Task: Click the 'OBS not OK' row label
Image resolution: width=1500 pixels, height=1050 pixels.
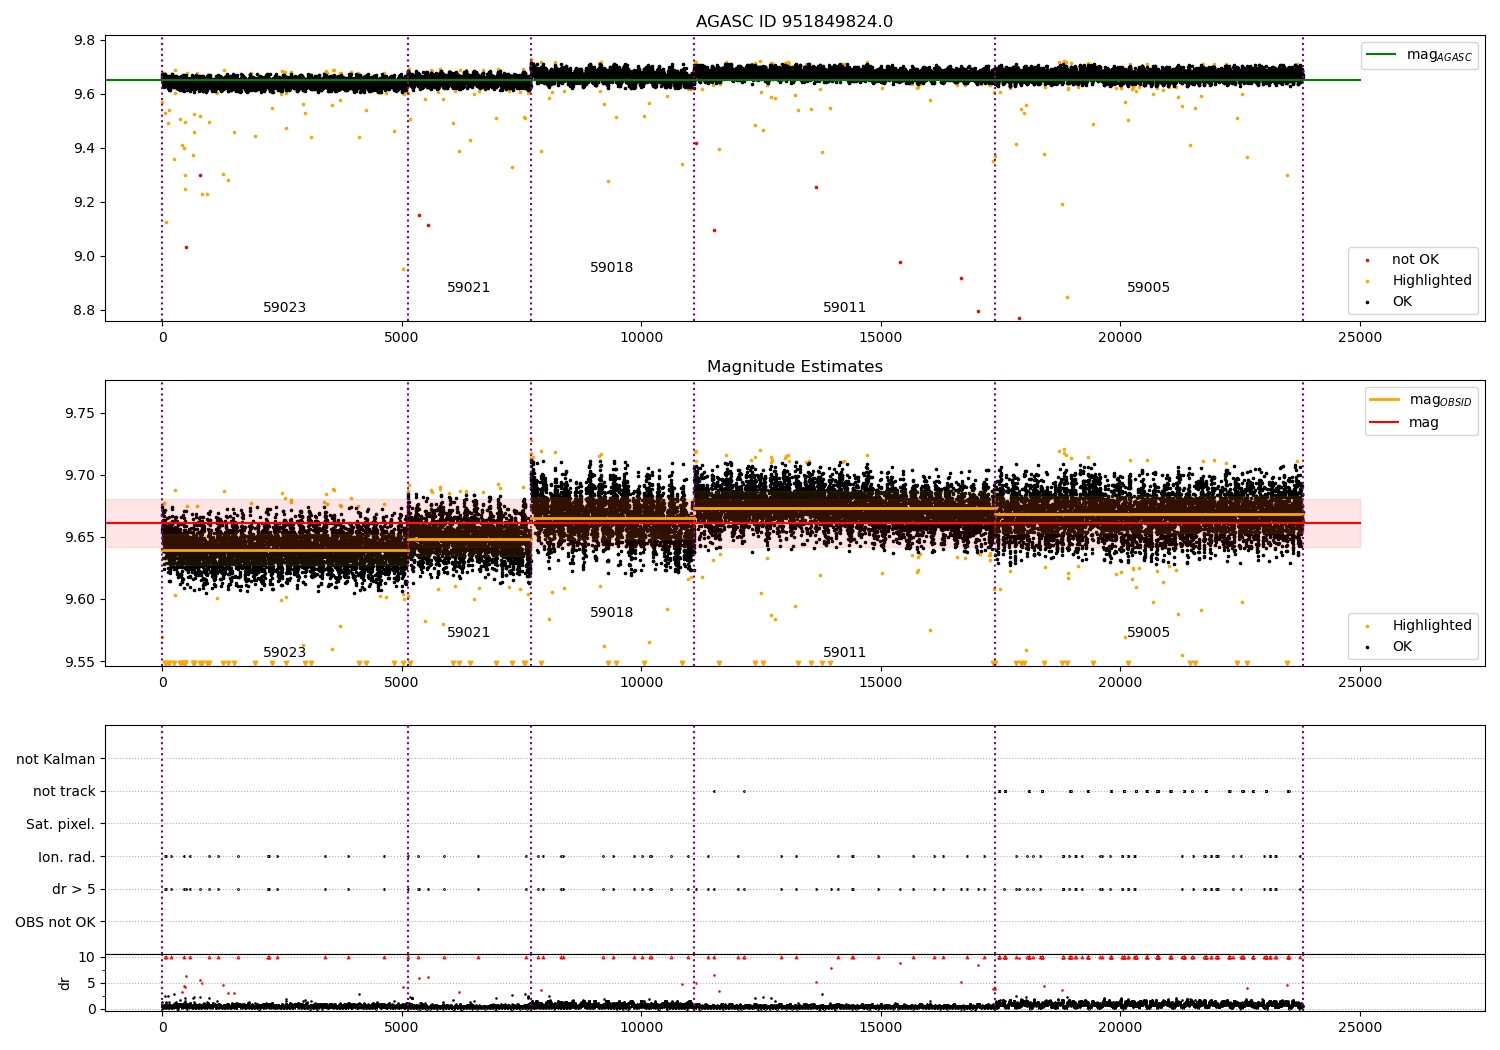Action: pos(55,922)
